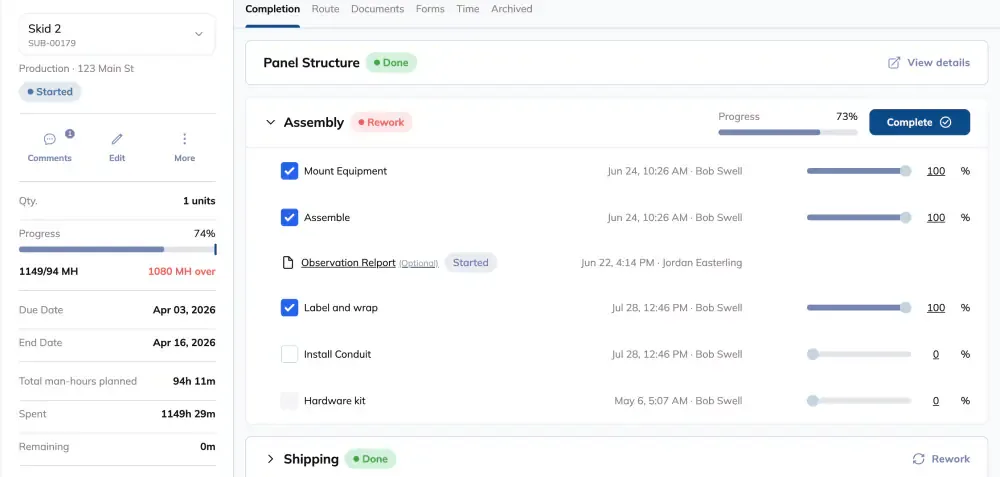
Task: Click the Assembly 73% progress bar
Action: click(788, 132)
